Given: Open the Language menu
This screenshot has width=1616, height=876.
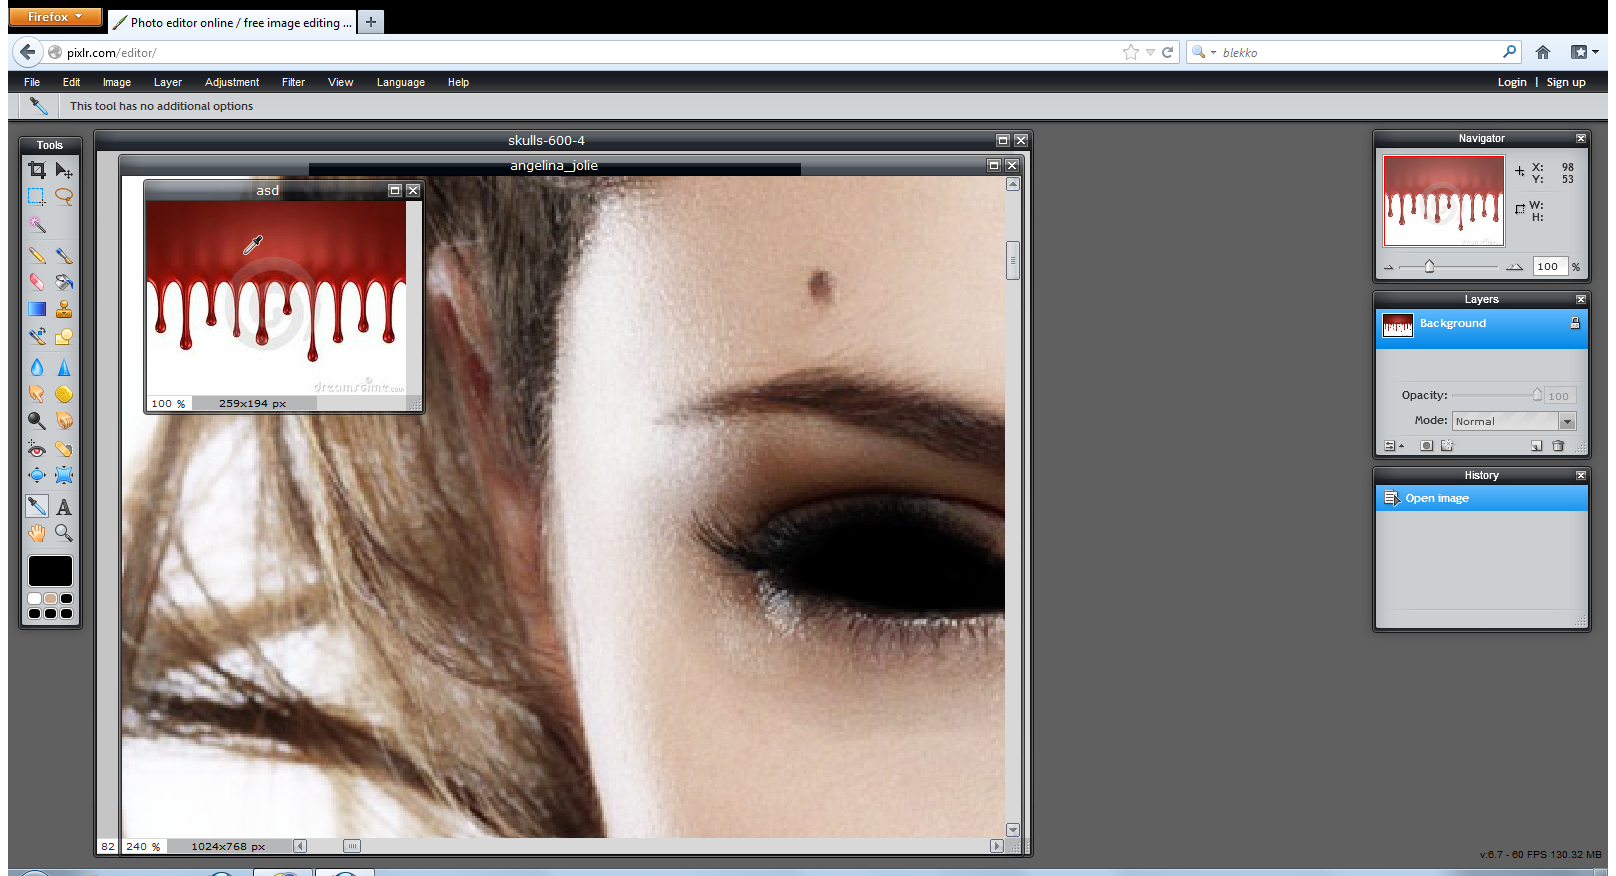Looking at the screenshot, I should point(401,82).
